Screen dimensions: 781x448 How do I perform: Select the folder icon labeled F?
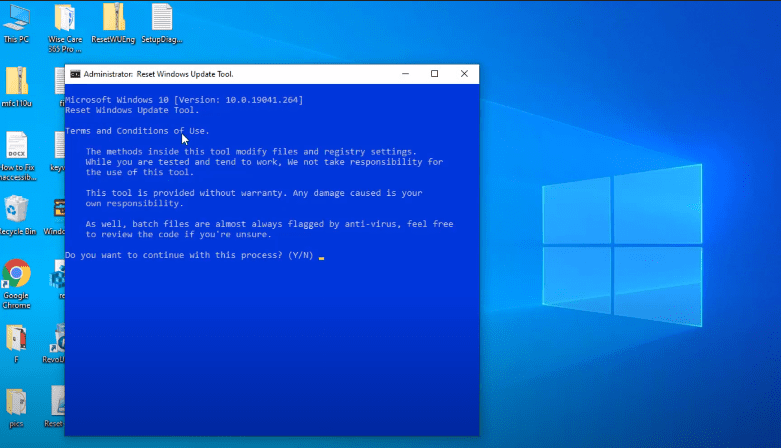tap(16, 344)
